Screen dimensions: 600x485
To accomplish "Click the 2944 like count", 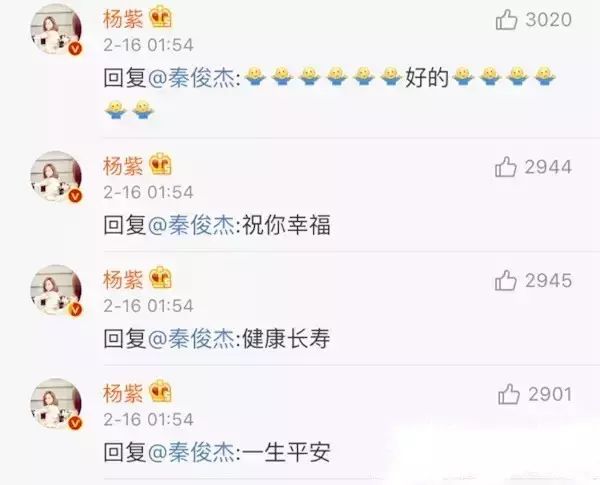I will [x=548, y=167].
